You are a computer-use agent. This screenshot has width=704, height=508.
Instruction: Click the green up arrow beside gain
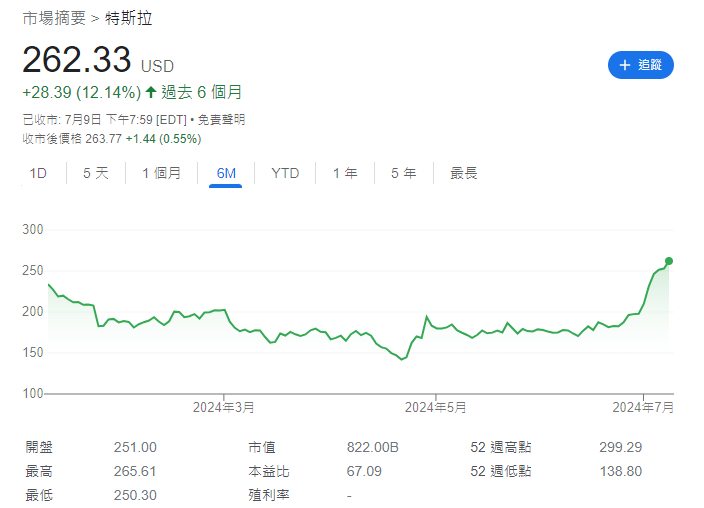click(x=151, y=92)
